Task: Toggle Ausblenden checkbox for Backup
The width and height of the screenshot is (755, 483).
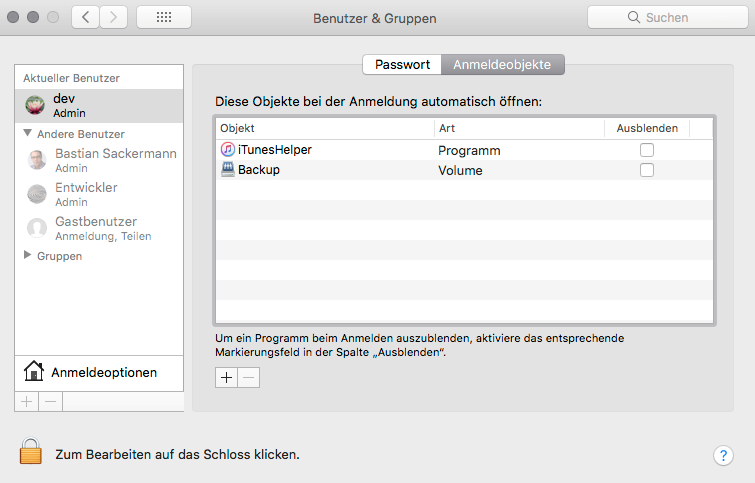Action: pos(647,170)
